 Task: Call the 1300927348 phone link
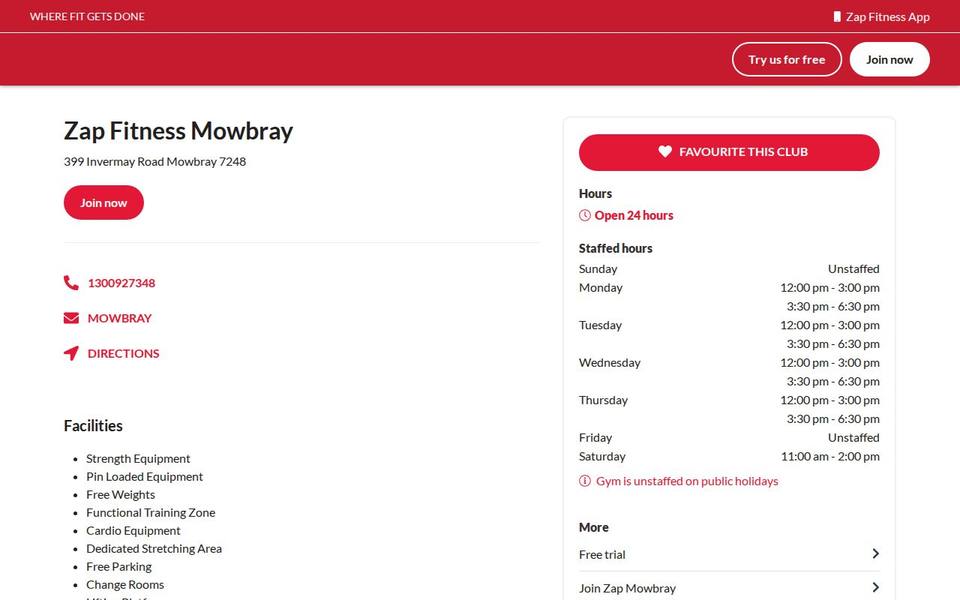point(121,283)
